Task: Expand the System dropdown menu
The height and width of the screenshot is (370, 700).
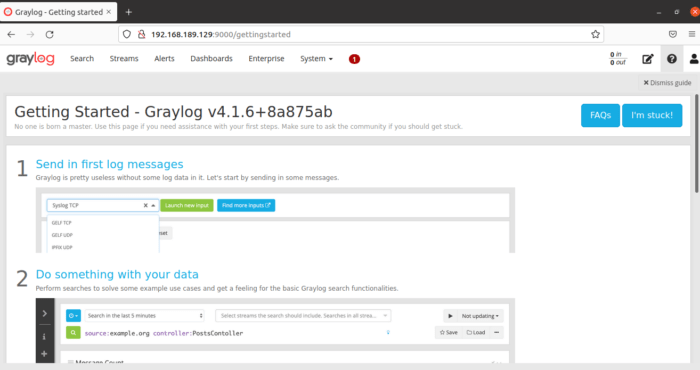Action: pos(316,58)
